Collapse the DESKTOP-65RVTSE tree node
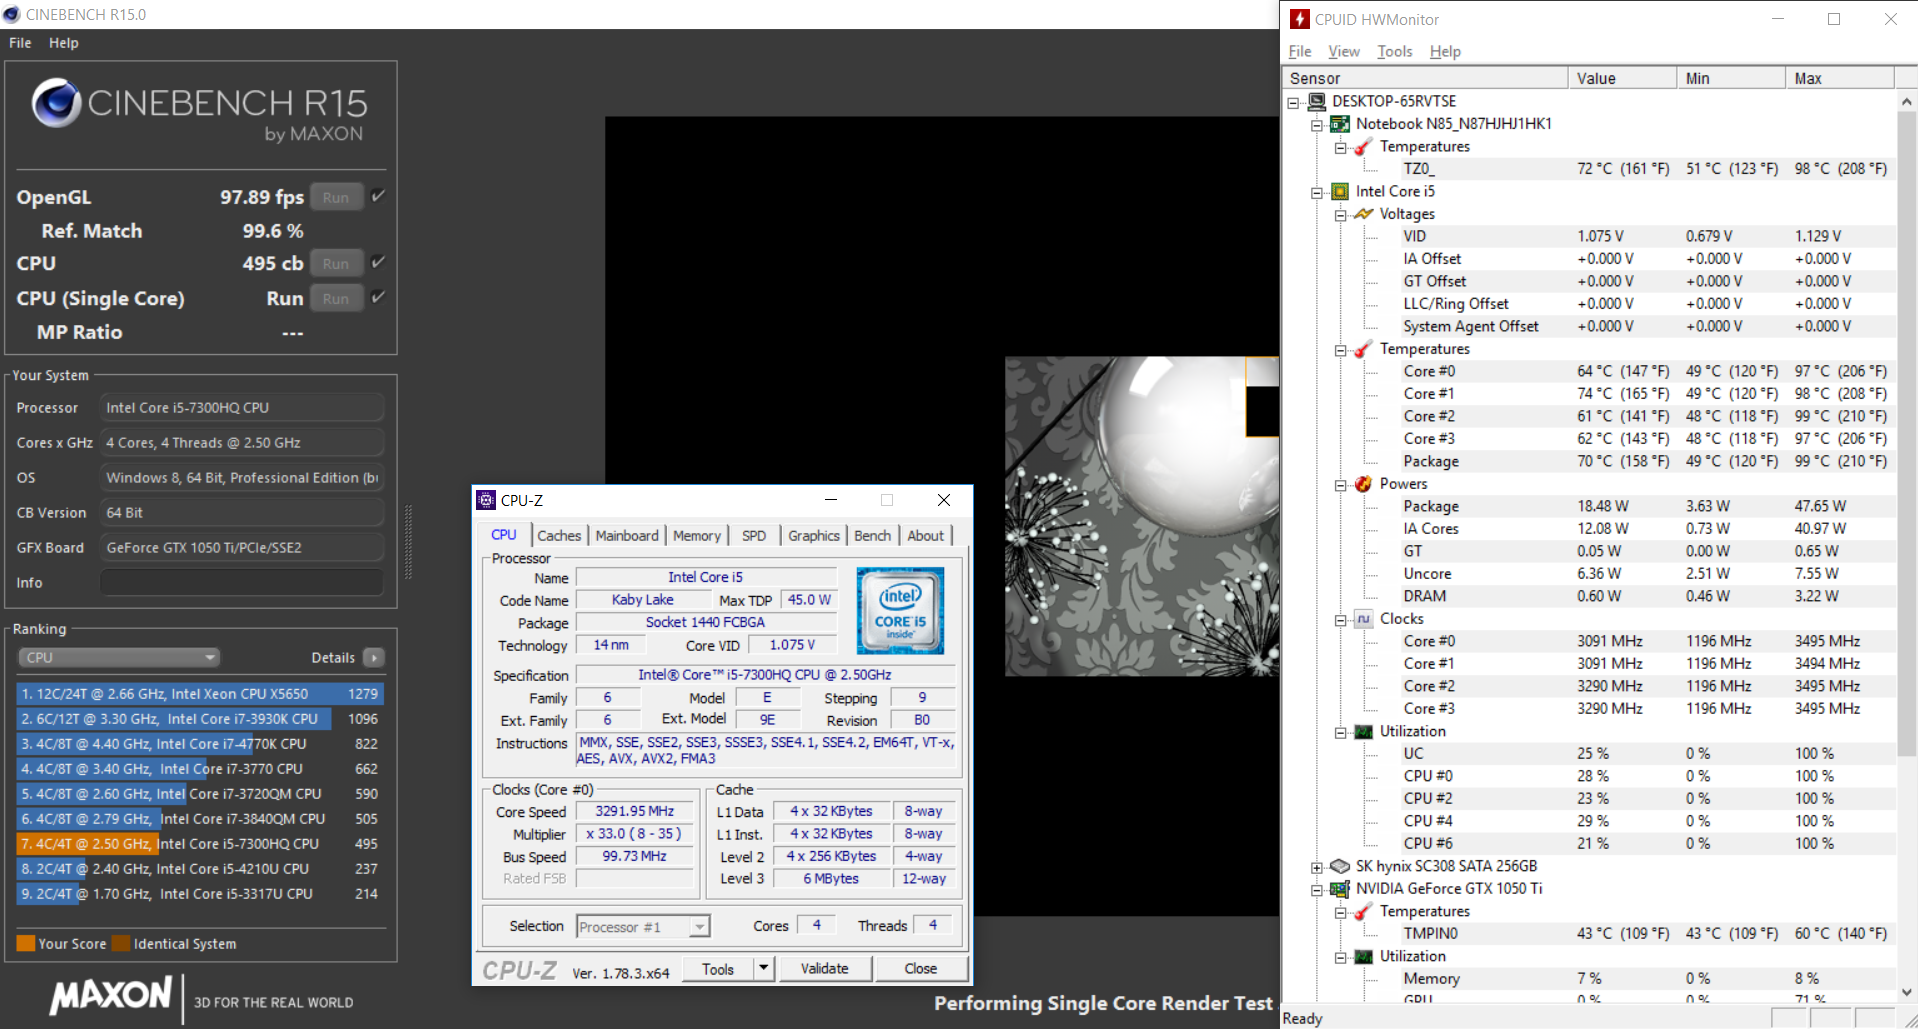 coord(1293,102)
